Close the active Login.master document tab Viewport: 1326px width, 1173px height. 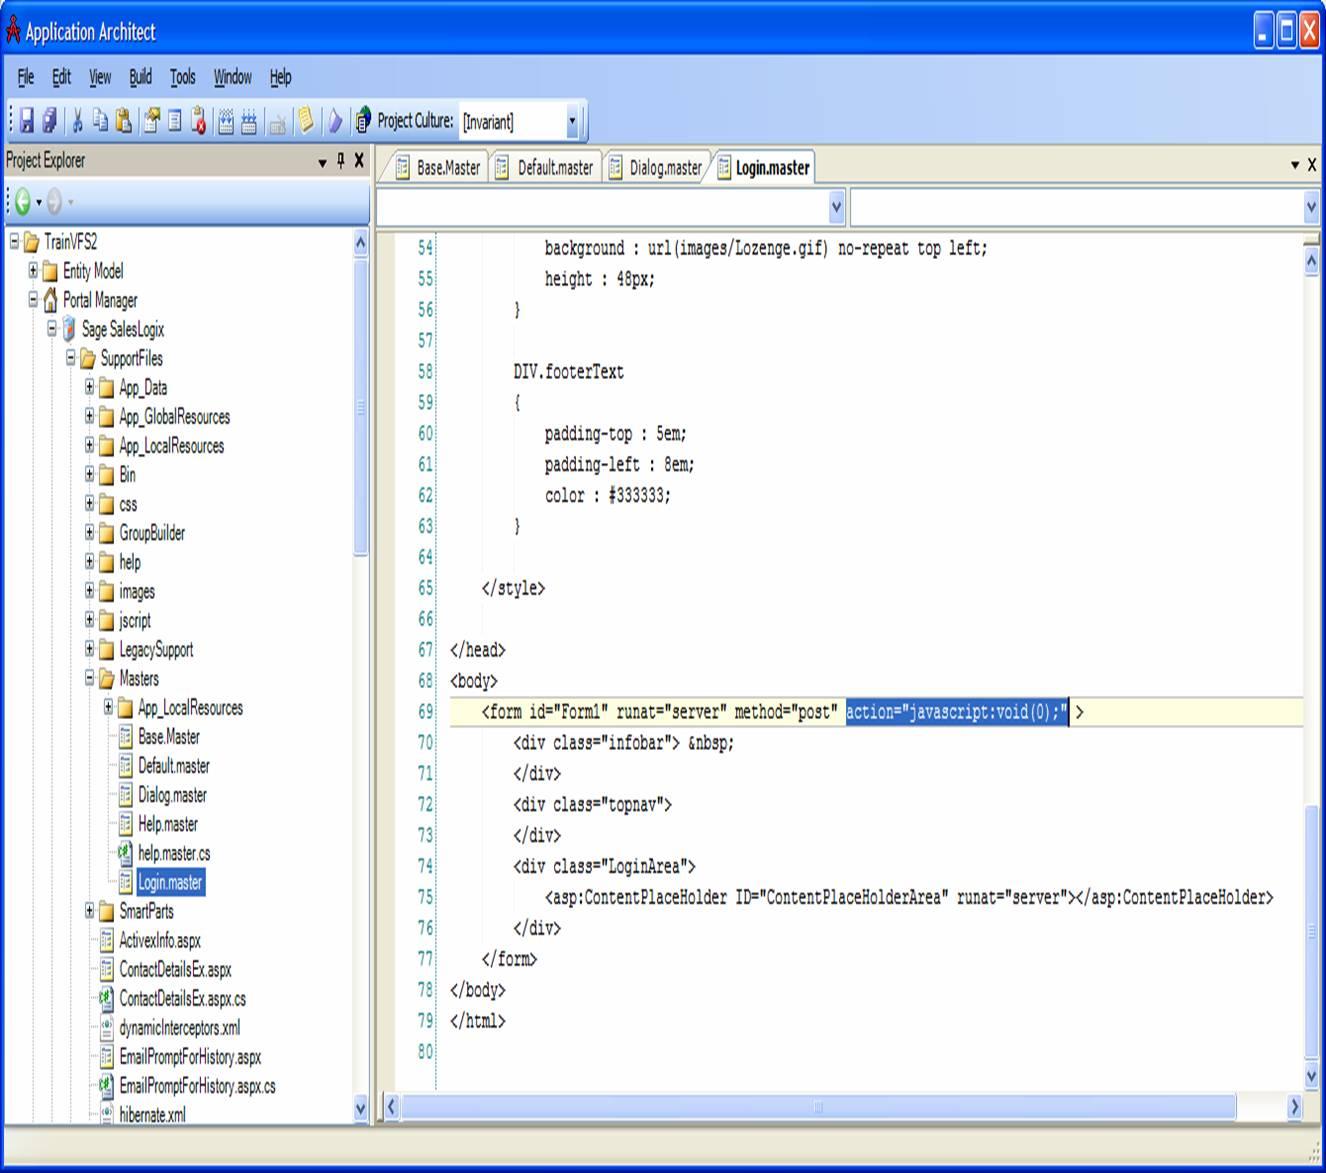coord(1312,165)
